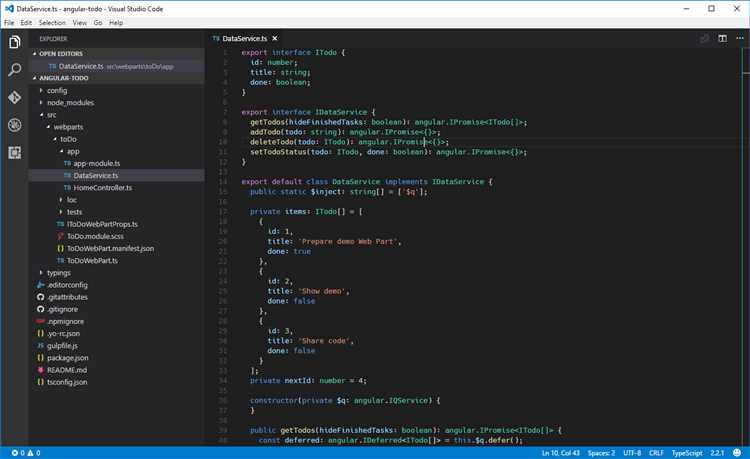Open the View menu
Screen dimensions: 750x459
click(80, 22)
